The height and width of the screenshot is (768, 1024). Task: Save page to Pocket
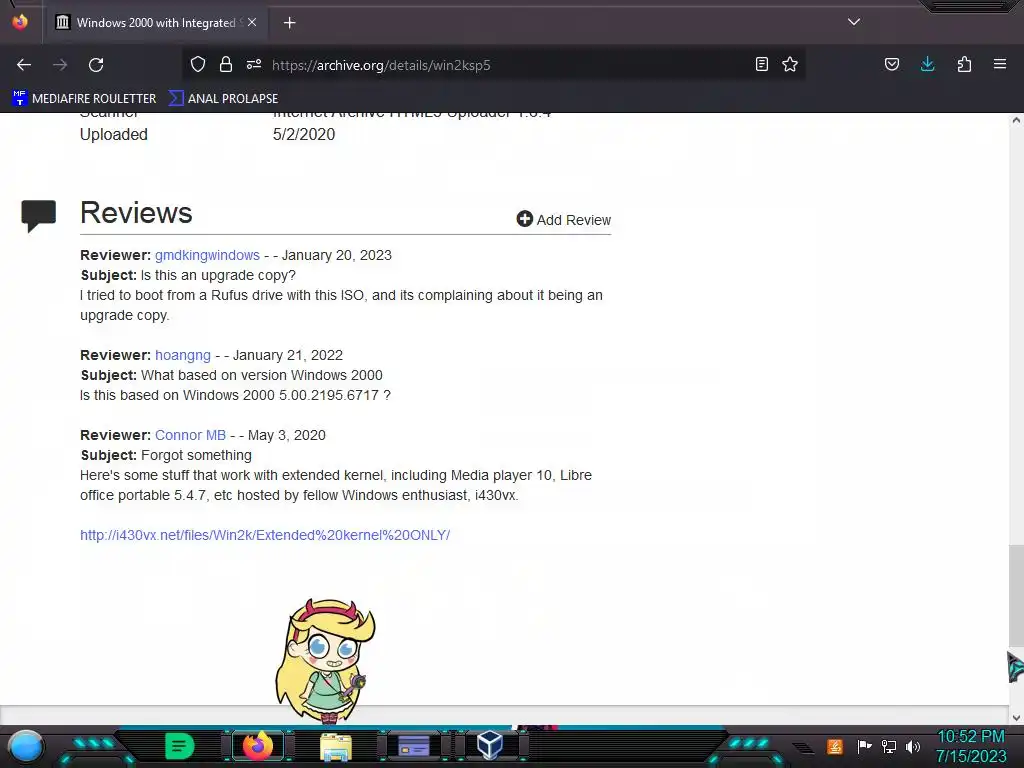(891, 64)
